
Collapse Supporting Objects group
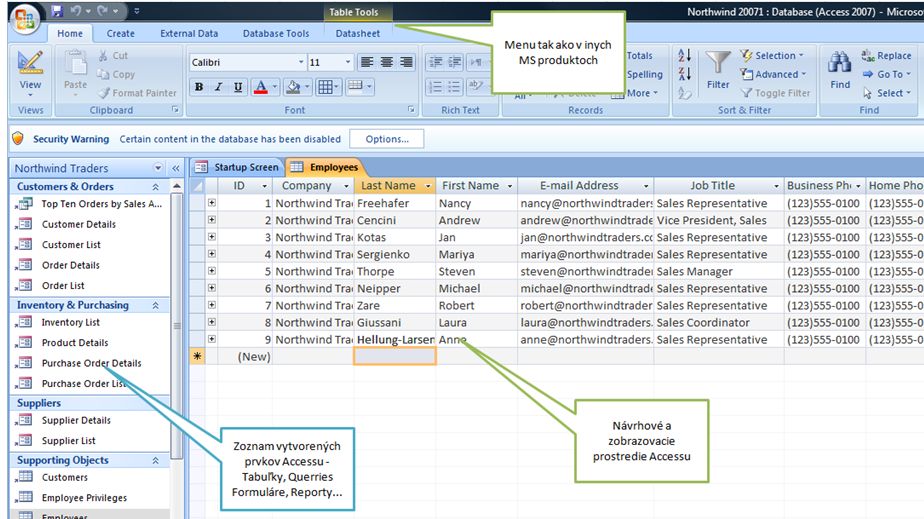(x=156, y=460)
